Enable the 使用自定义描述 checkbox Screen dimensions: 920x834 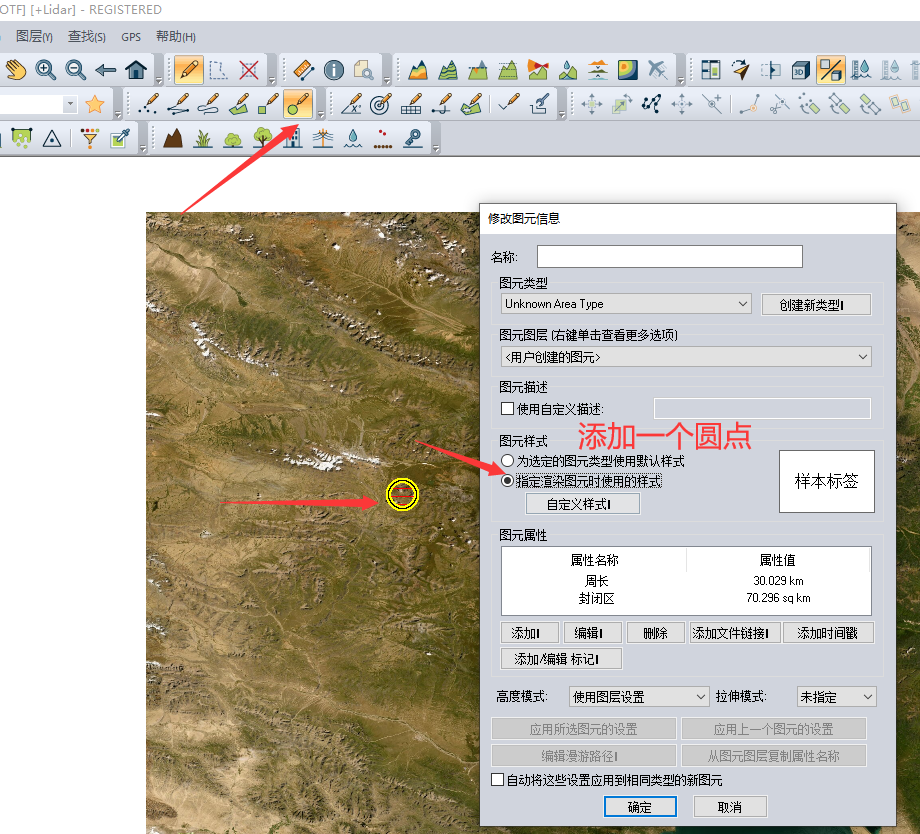tap(508, 407)
